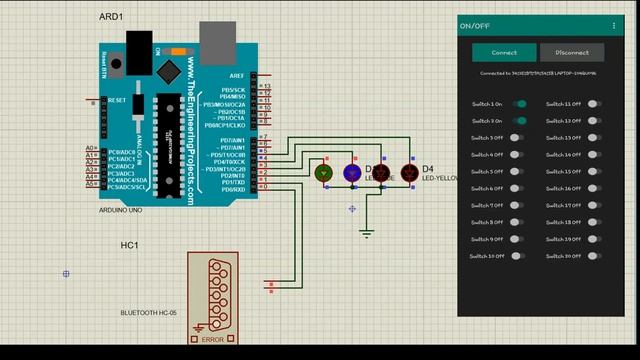Click the Connected to status text
The image size is (640, 360).
click(x=538, y=73)
